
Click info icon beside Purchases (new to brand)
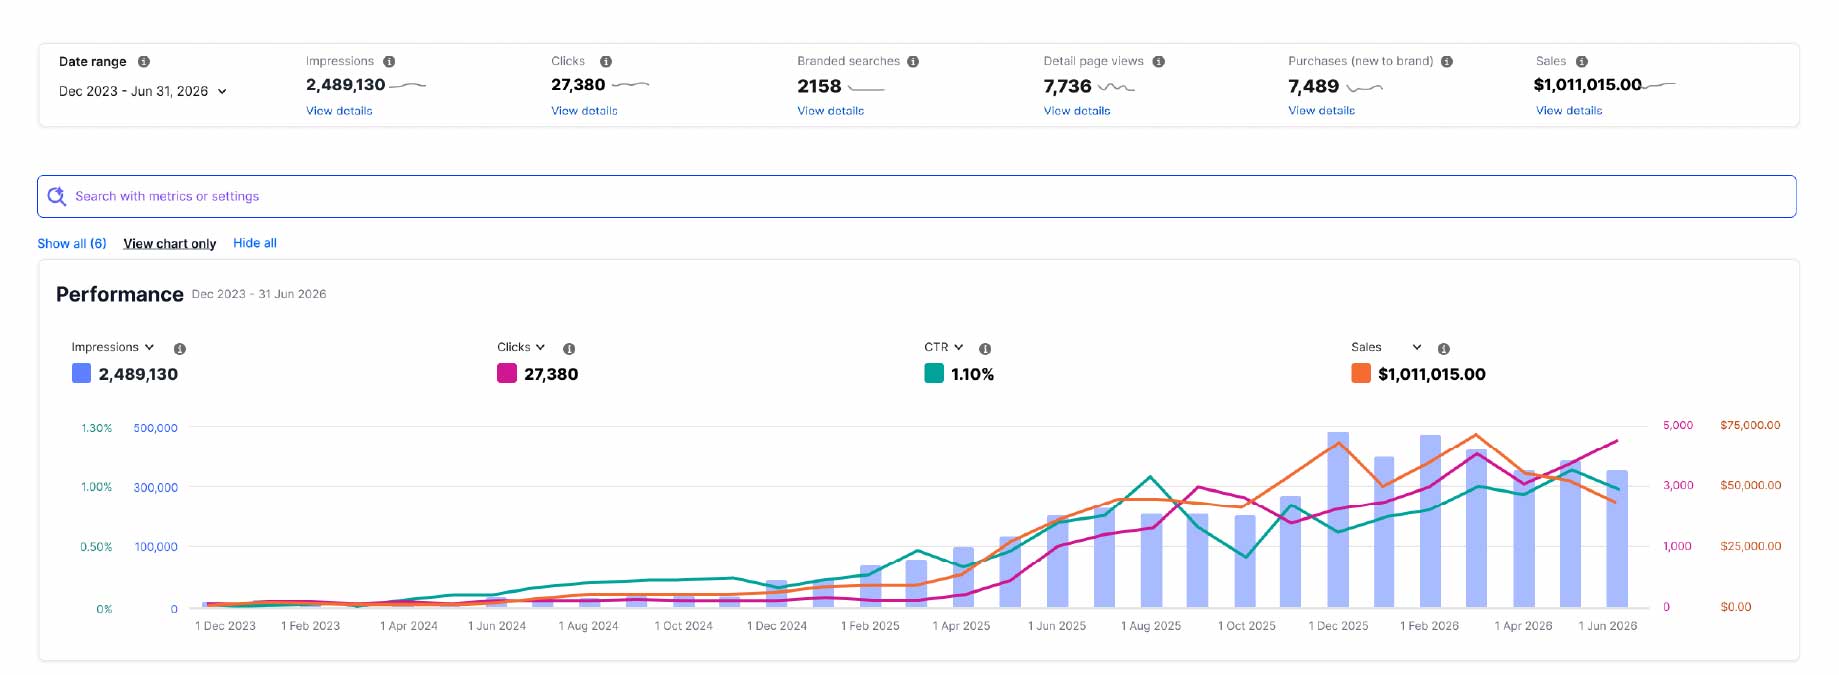tap(1447, 61)
